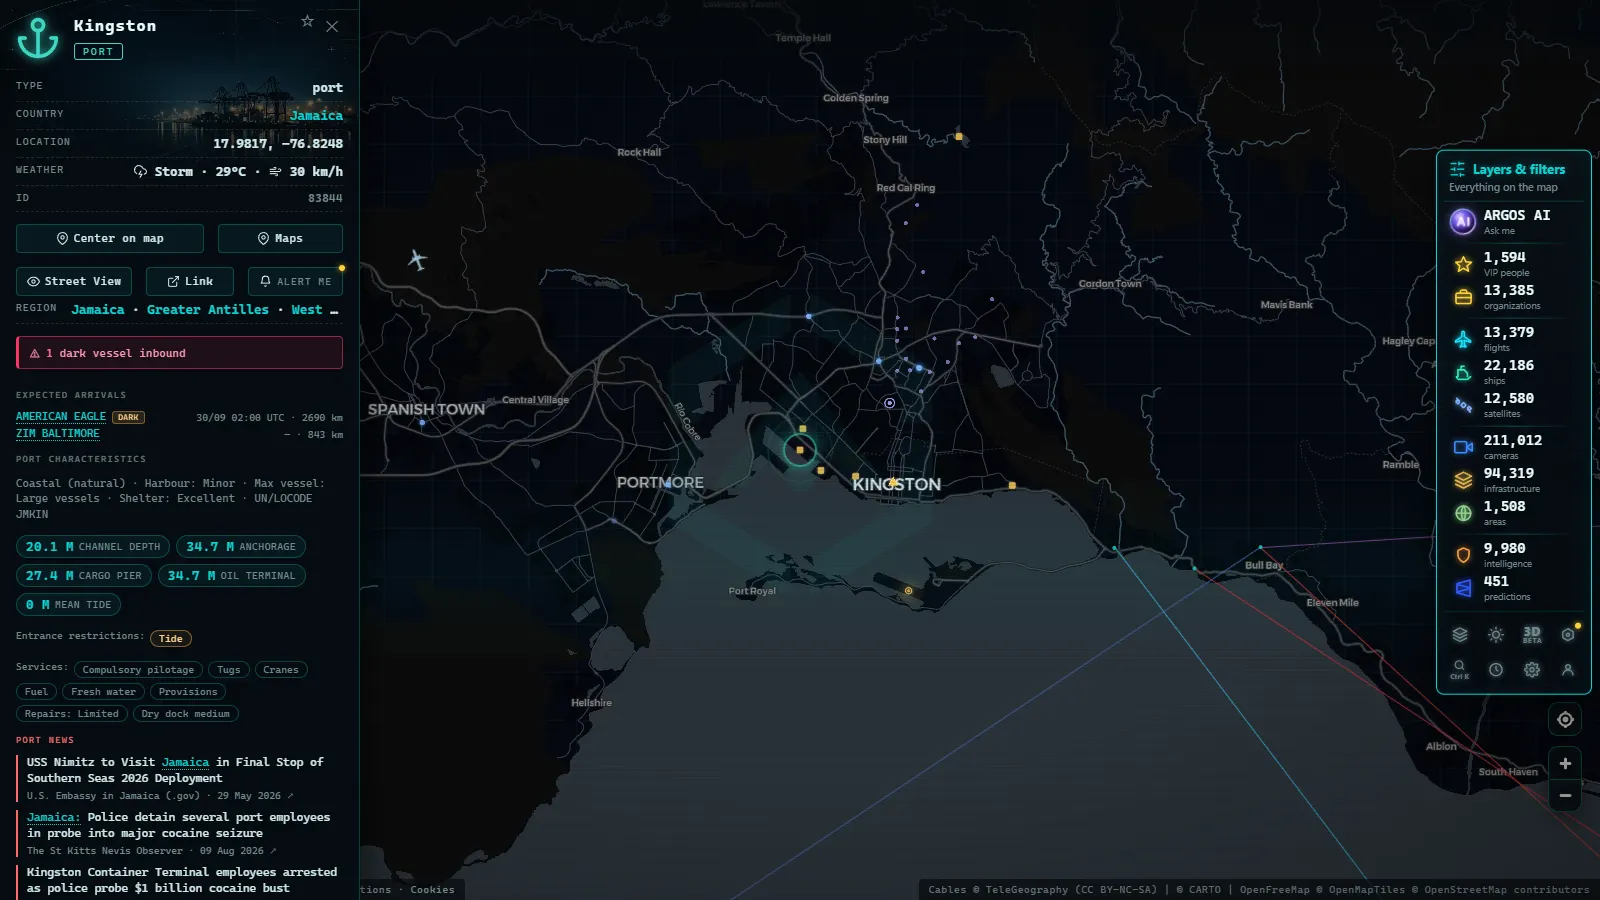The height and width of the screenshot is (900, 1600).
Task: Toggle organizations layer
Action: coord(1513,297)
